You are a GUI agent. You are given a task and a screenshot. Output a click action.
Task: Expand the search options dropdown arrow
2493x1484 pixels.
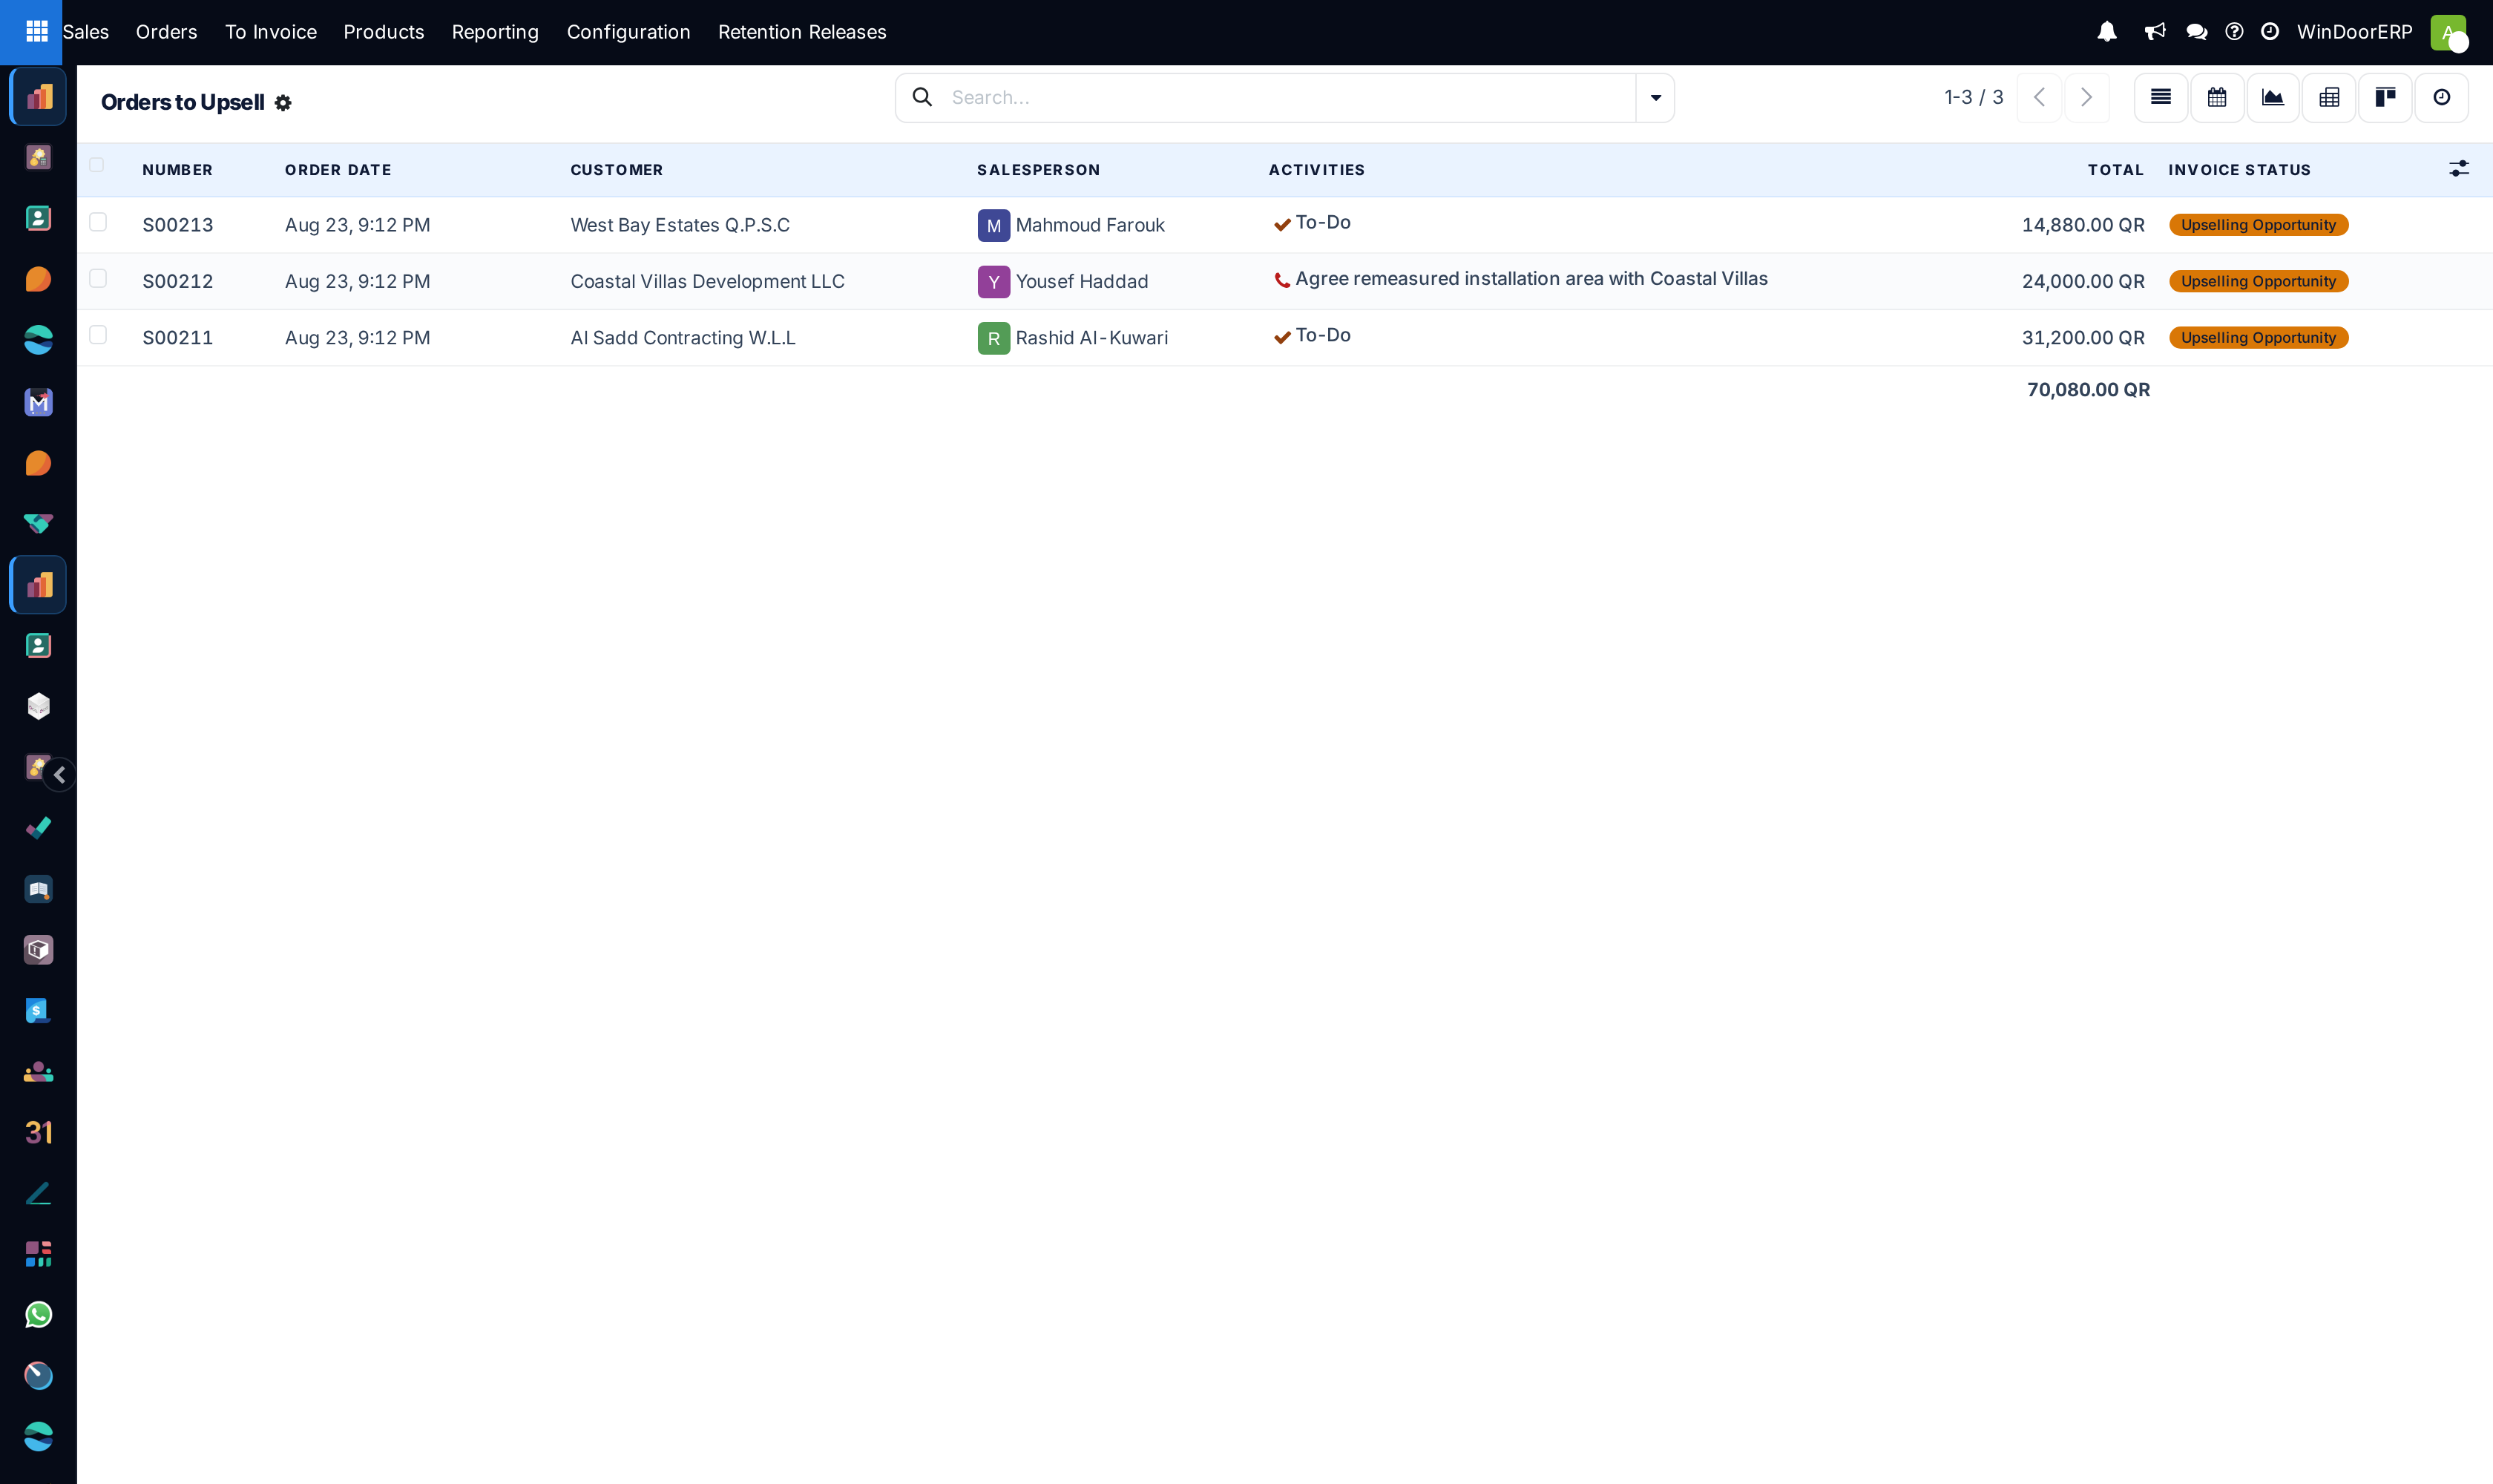point(1655,97)
